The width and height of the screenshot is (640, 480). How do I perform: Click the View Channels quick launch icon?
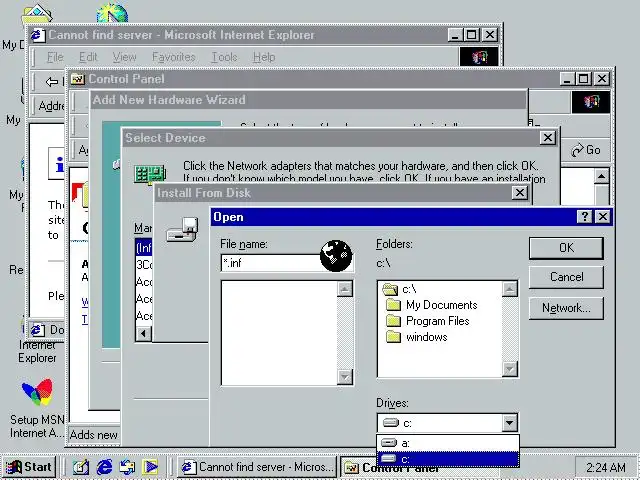coord(150,467)
